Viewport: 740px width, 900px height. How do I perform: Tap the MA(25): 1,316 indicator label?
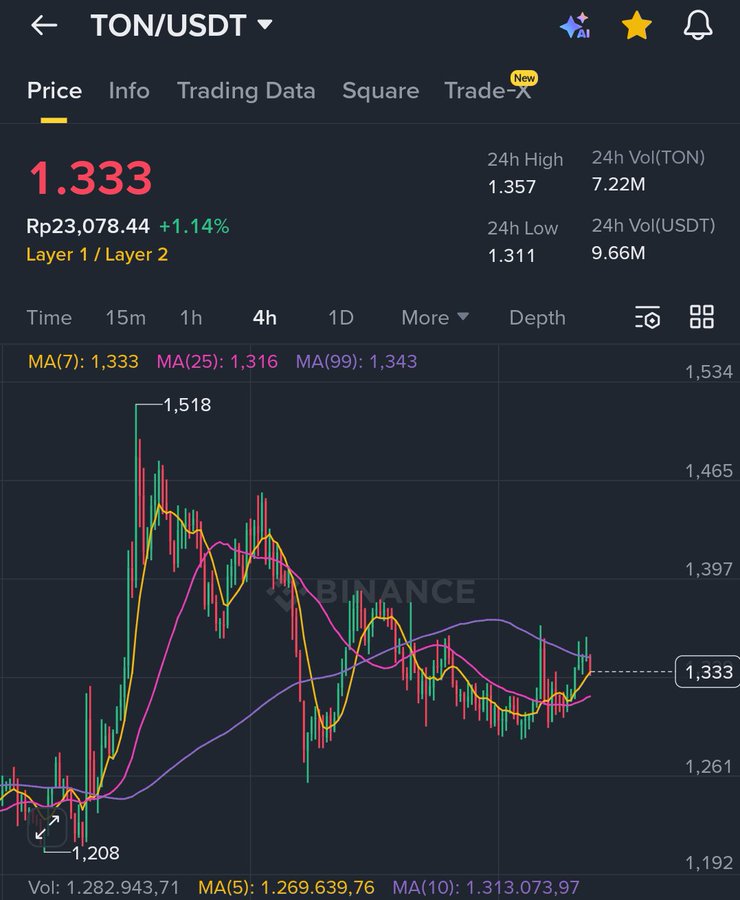[217, 362]
